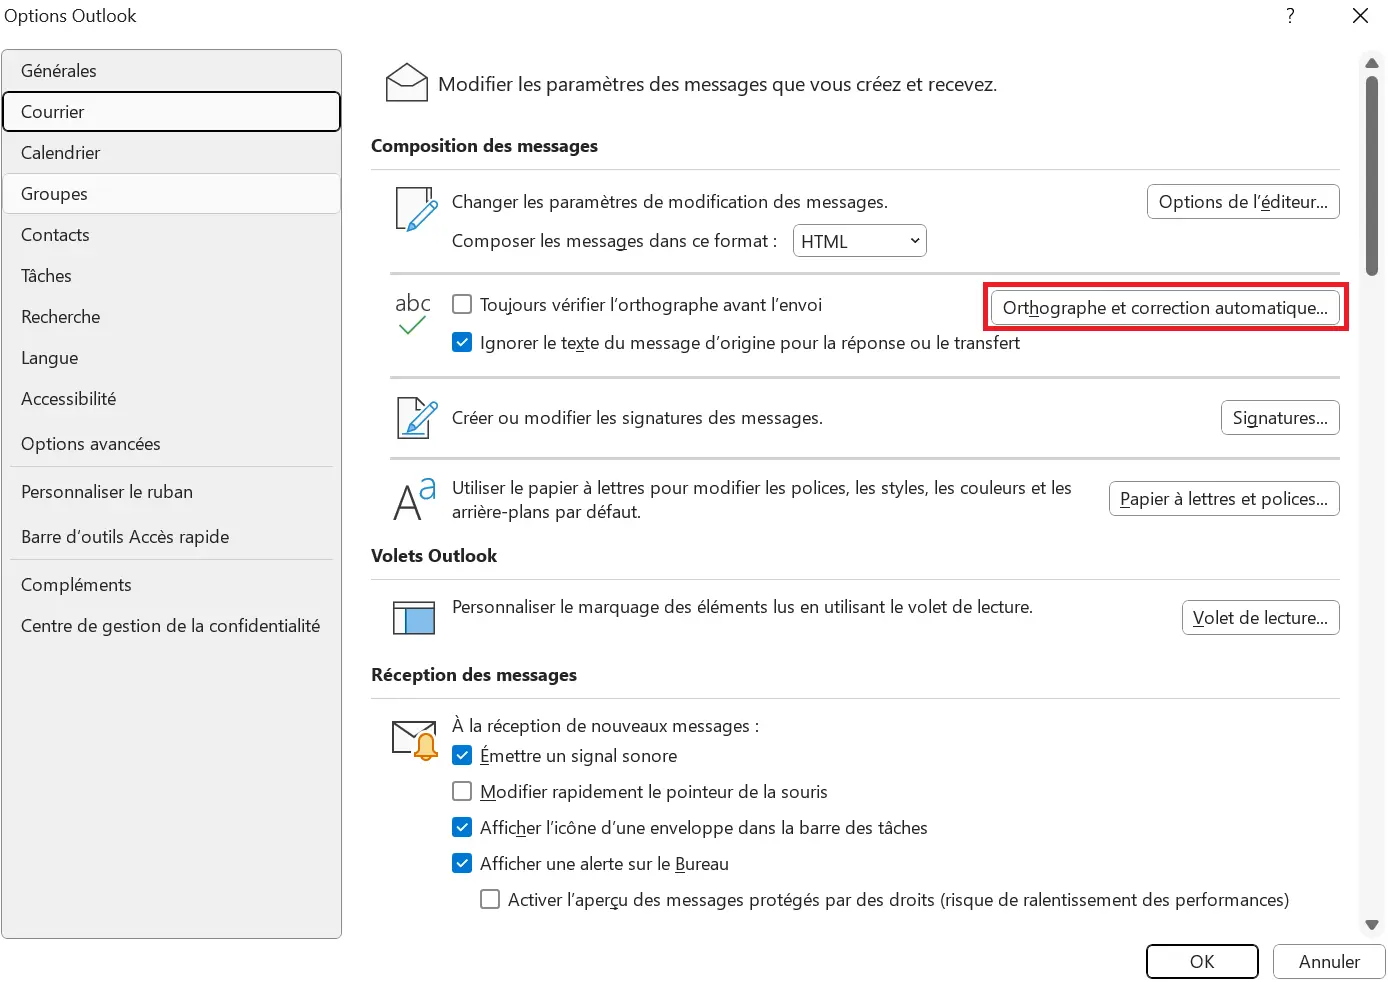The width and height of the screenshot is (1388, 982).
Task: Click Volet de lecture button
Action: point(1260,618)
